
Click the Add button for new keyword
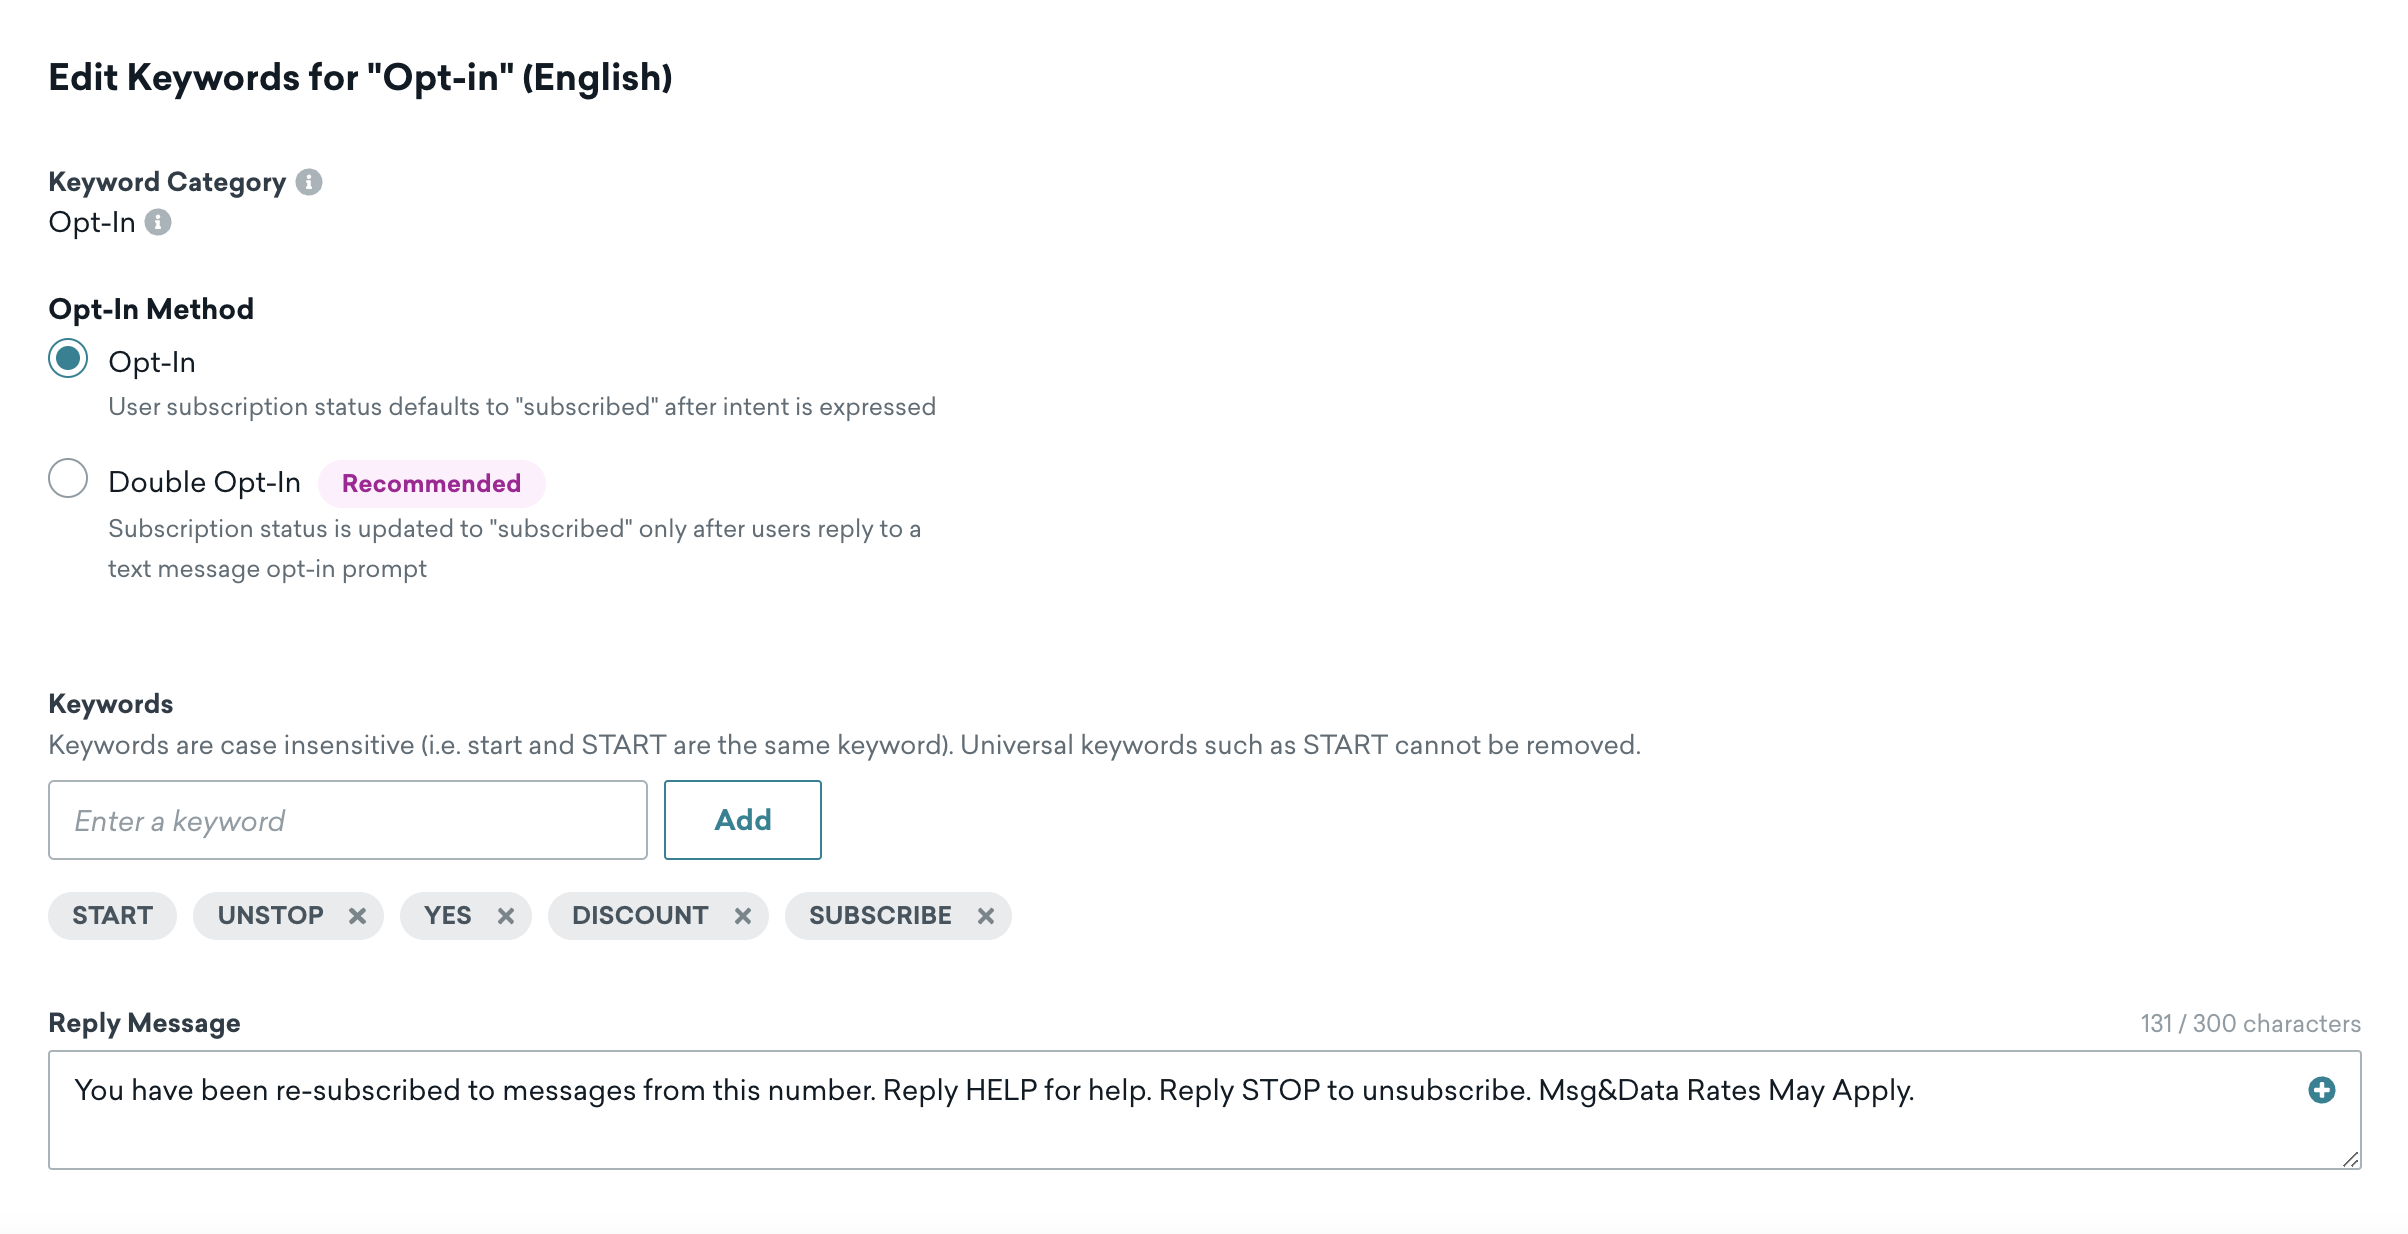pos(743,820)
